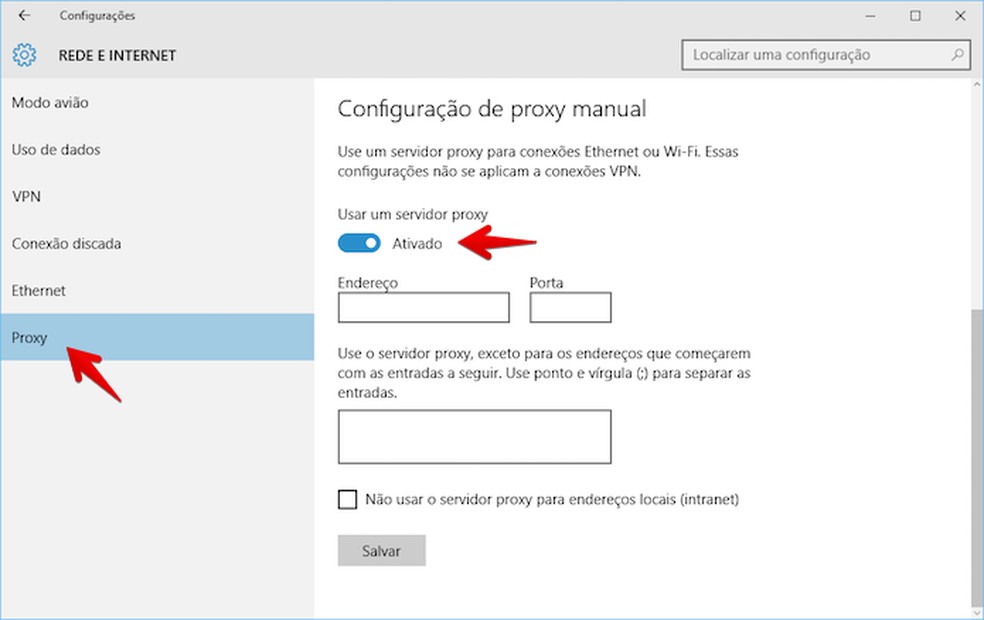Open Uso de dados settings
This screenshot has width=984, height=620.
48,149
